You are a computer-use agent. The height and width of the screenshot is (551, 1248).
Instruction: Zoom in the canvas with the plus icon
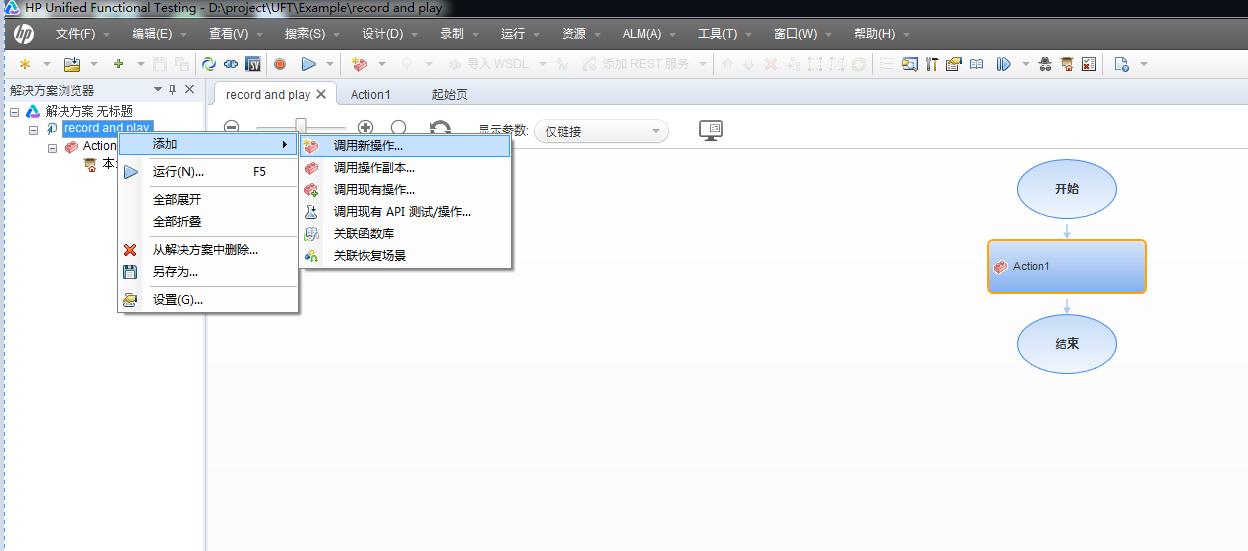[x=366, y=128]
